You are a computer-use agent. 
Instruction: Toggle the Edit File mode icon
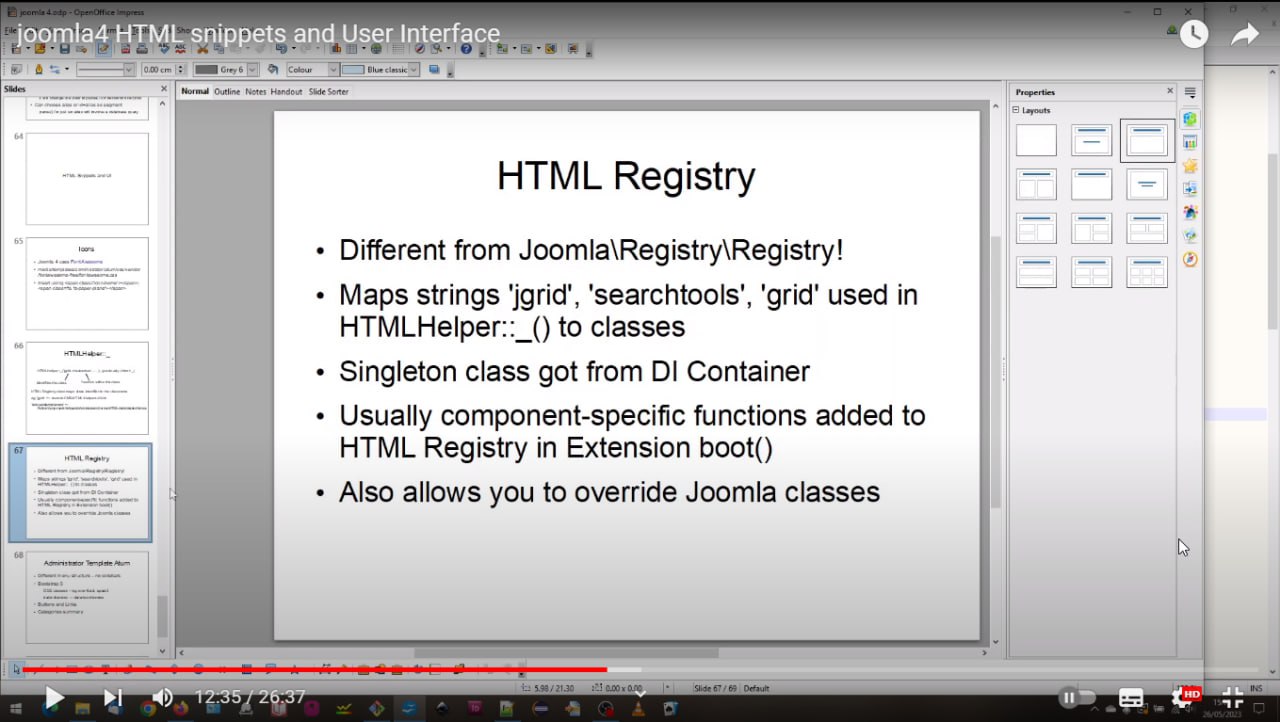pyautogui.click(x=104, y=49)
